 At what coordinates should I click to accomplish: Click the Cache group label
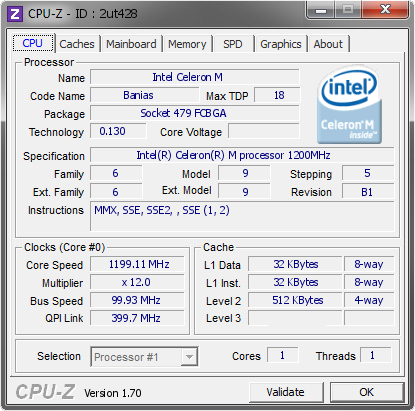click(x=218, y=247)
